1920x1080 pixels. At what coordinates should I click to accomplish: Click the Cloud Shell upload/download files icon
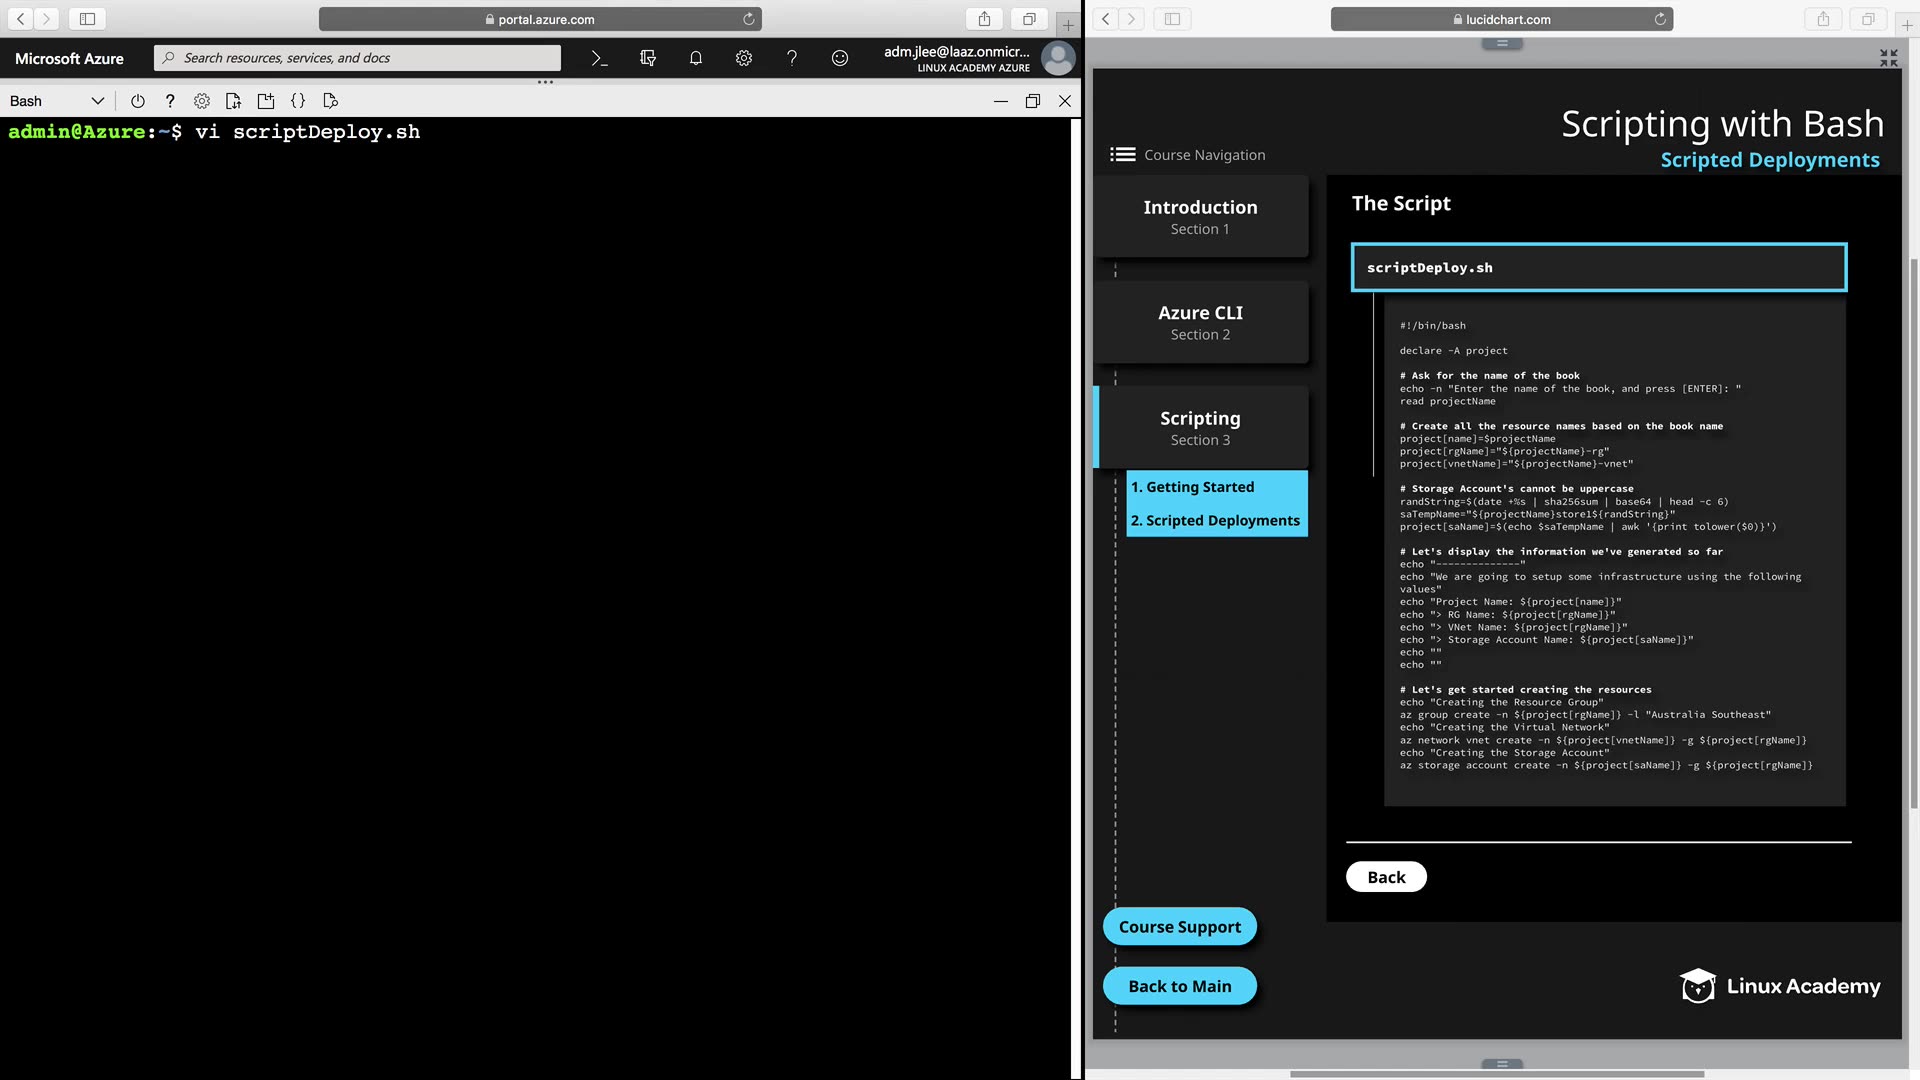click(x=234, y=101)
